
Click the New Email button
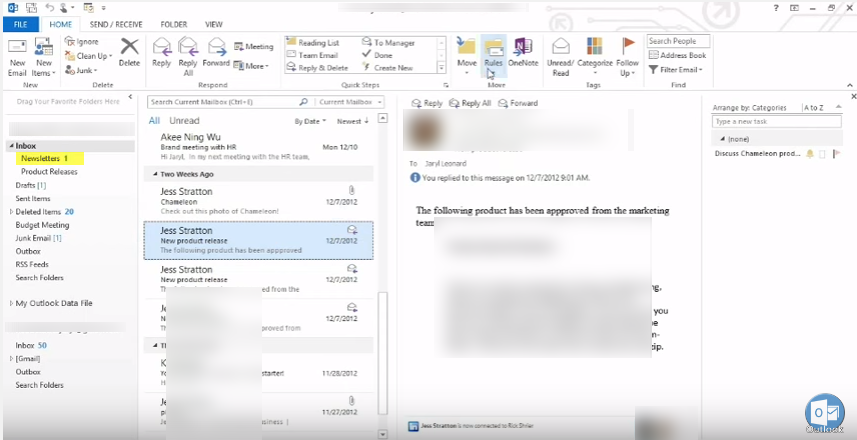[17, 58]
